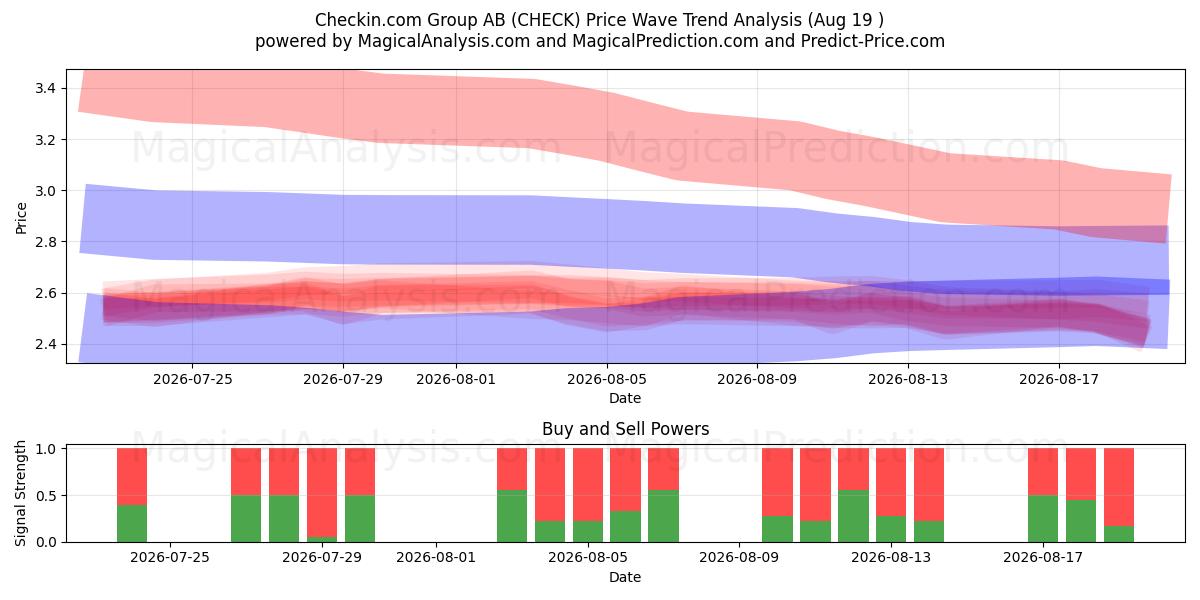Click 2026-08-09 on the Buy and Sell axis
Screen dimensions: 1200x600
[x=739, y=558]
